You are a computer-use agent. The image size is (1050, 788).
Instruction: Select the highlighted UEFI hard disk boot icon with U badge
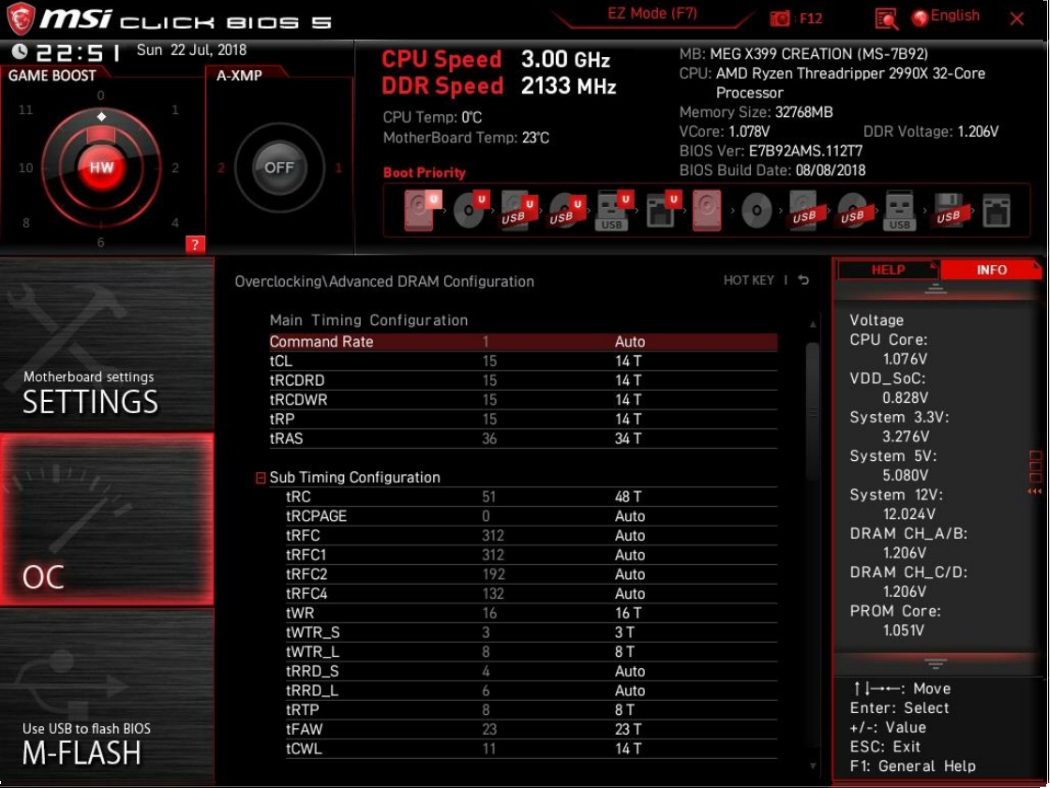pos(422,210)
